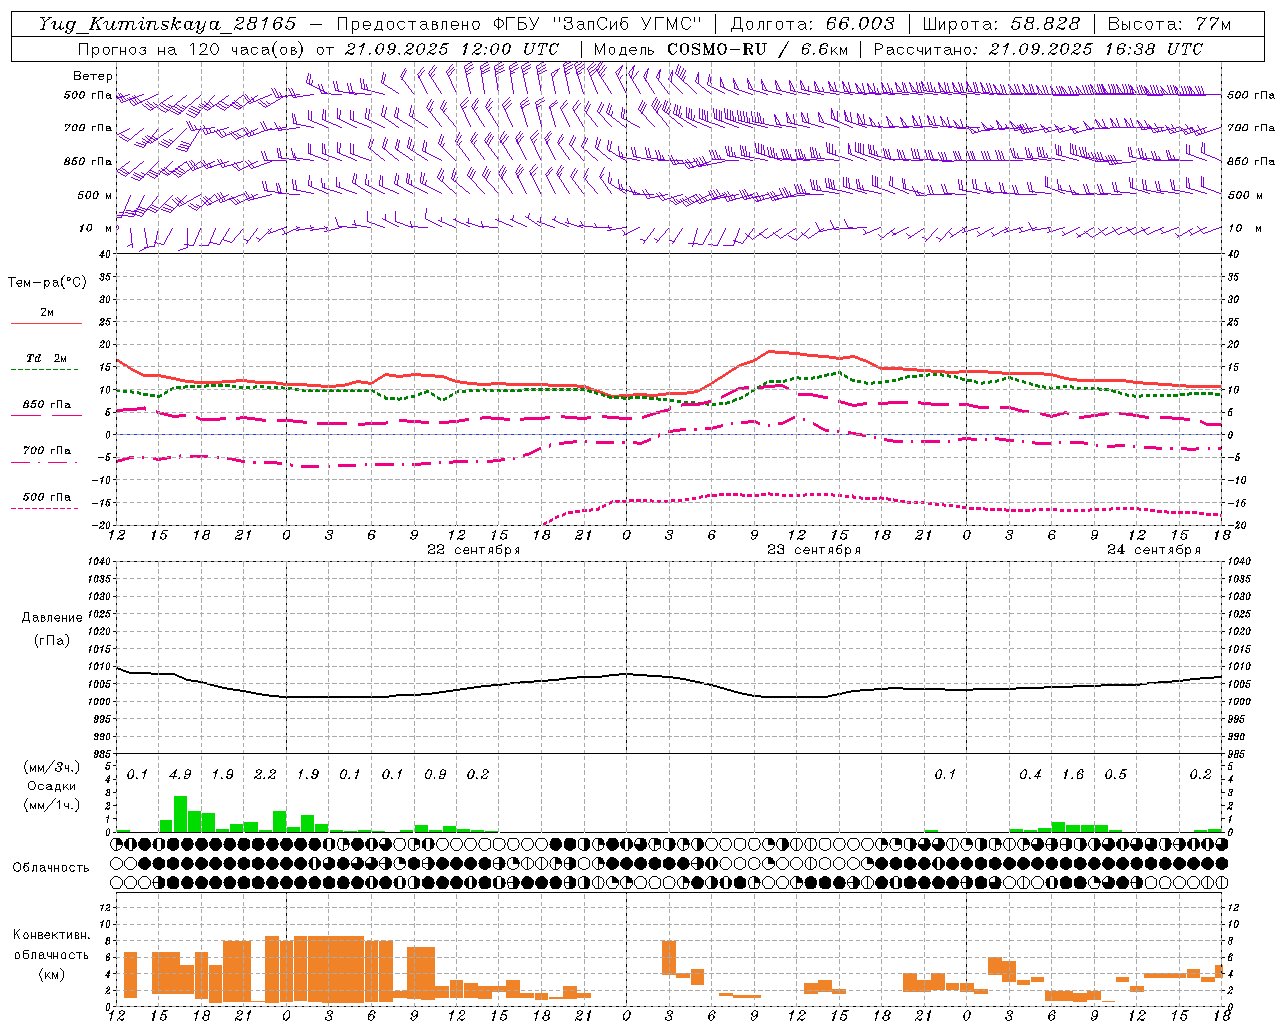
Task: Click the 22 сентября date label
Action: 473,550
